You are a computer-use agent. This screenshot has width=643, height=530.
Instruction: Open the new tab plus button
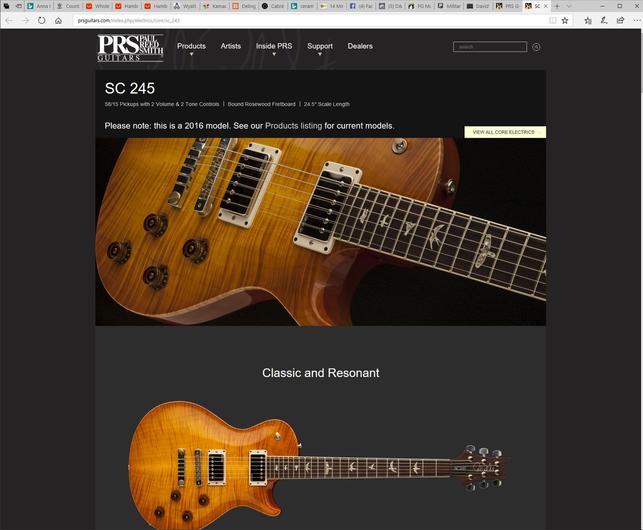557,6
